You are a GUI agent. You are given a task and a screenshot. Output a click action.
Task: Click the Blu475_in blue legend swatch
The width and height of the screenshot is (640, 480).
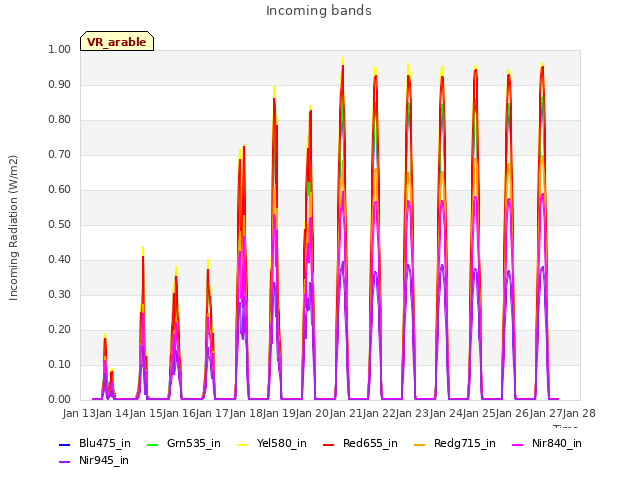click(64, 444)
